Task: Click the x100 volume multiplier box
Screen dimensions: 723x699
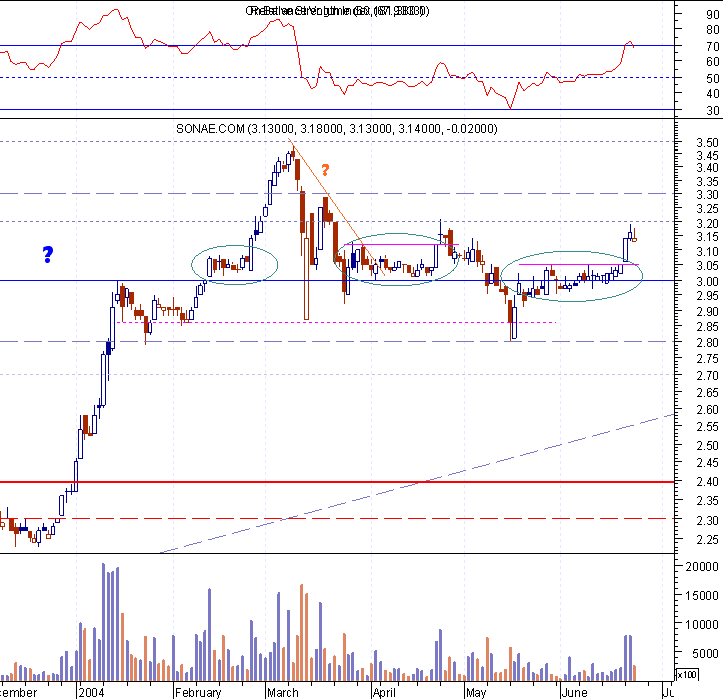Action: coord(687,675)
